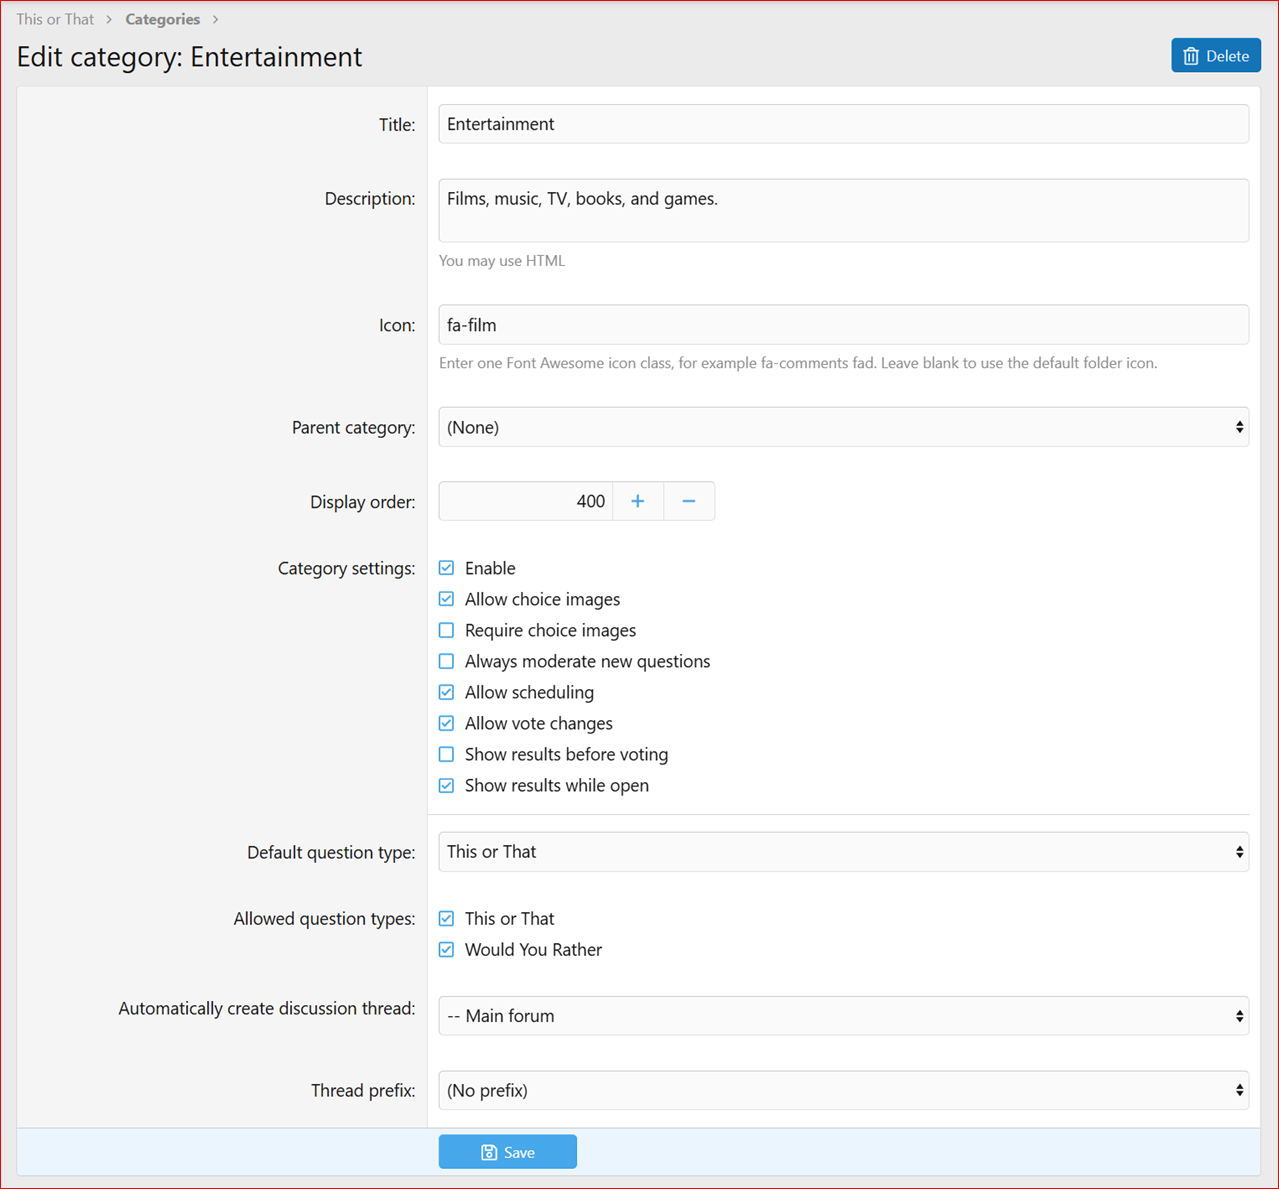Image resolution: width=1279 pixels, height=1189 pixels.
Task: Go to the Categories breadcrumb
Action: point(162,19)
